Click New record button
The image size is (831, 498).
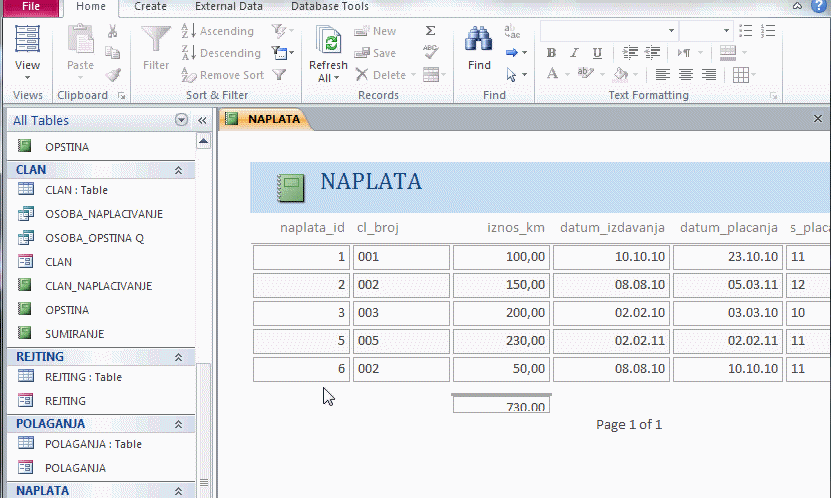(x=375, y=31)
